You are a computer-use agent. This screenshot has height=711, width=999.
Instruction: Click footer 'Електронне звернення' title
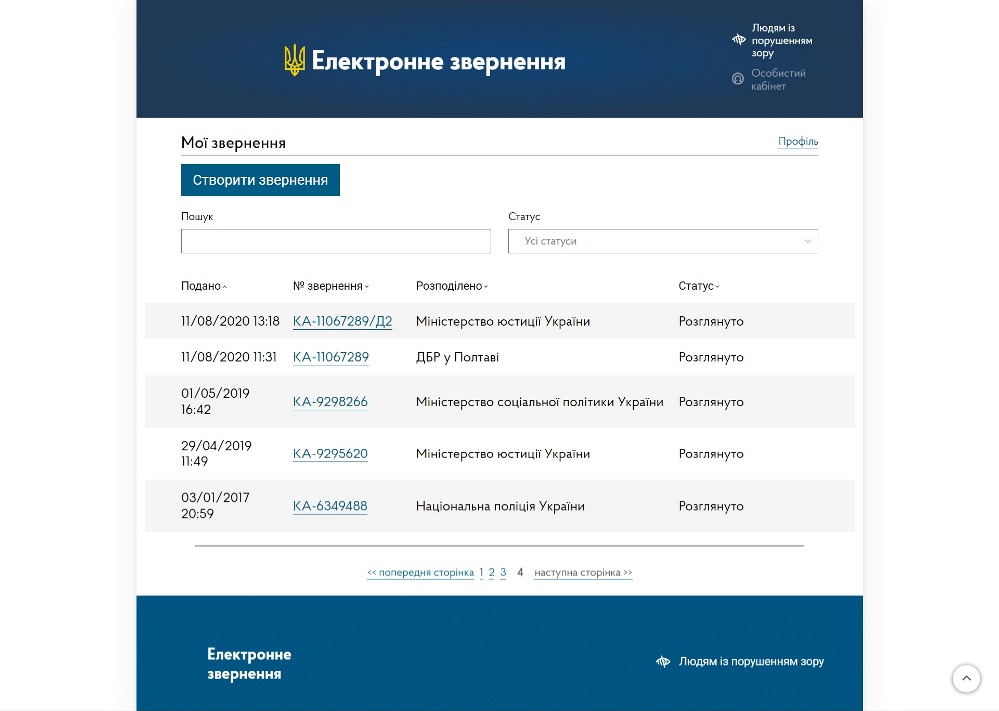[249, 664]
